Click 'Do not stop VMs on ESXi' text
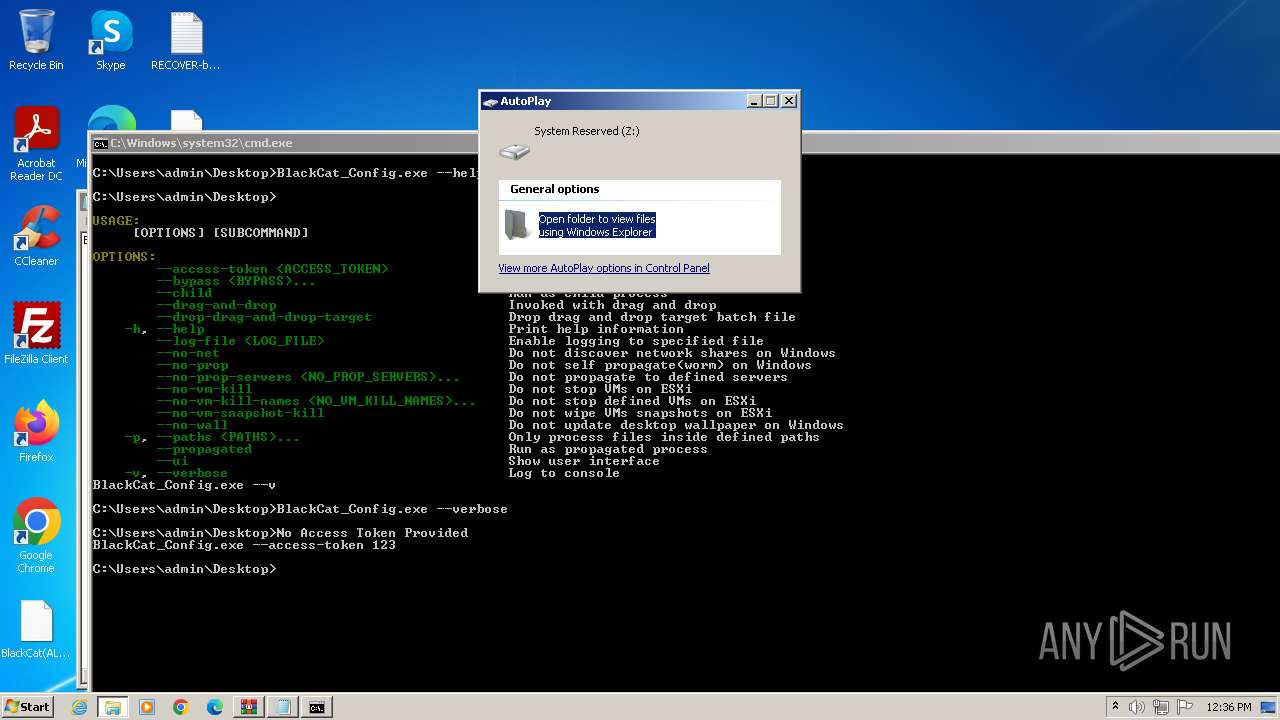This screenshot has width=1280, height=720. pyautogui.click(x=600, y=389)
